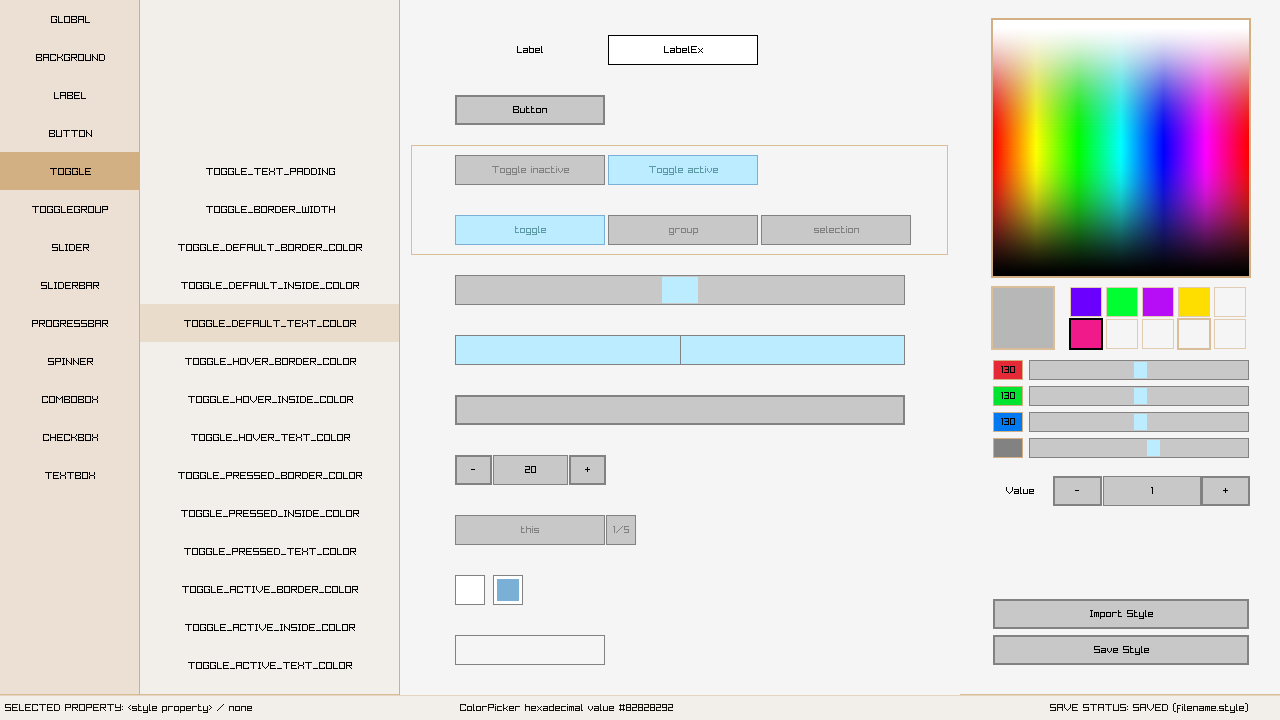Screen dimensions: 1280x720
Task: Uncheck the blue checked checkbox
Action: pyautogui.click(x=508, y=590)
